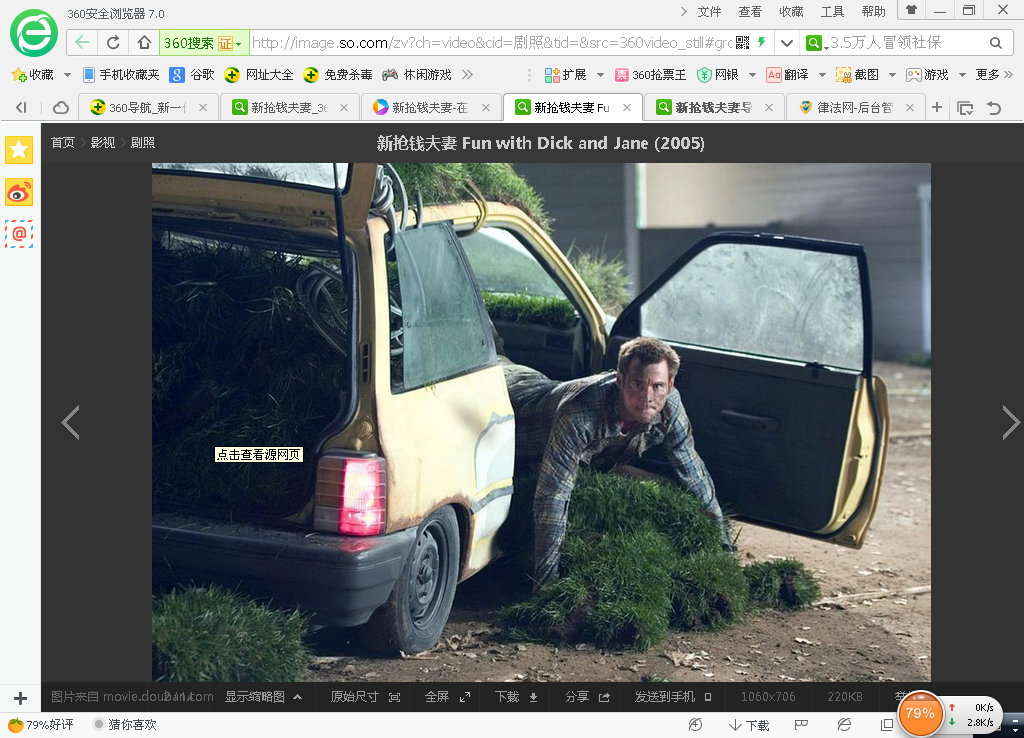The image size is (1024, 738).
Task: Collapse sidebar with the arrow-bar icon
Action: pos(22,107)
